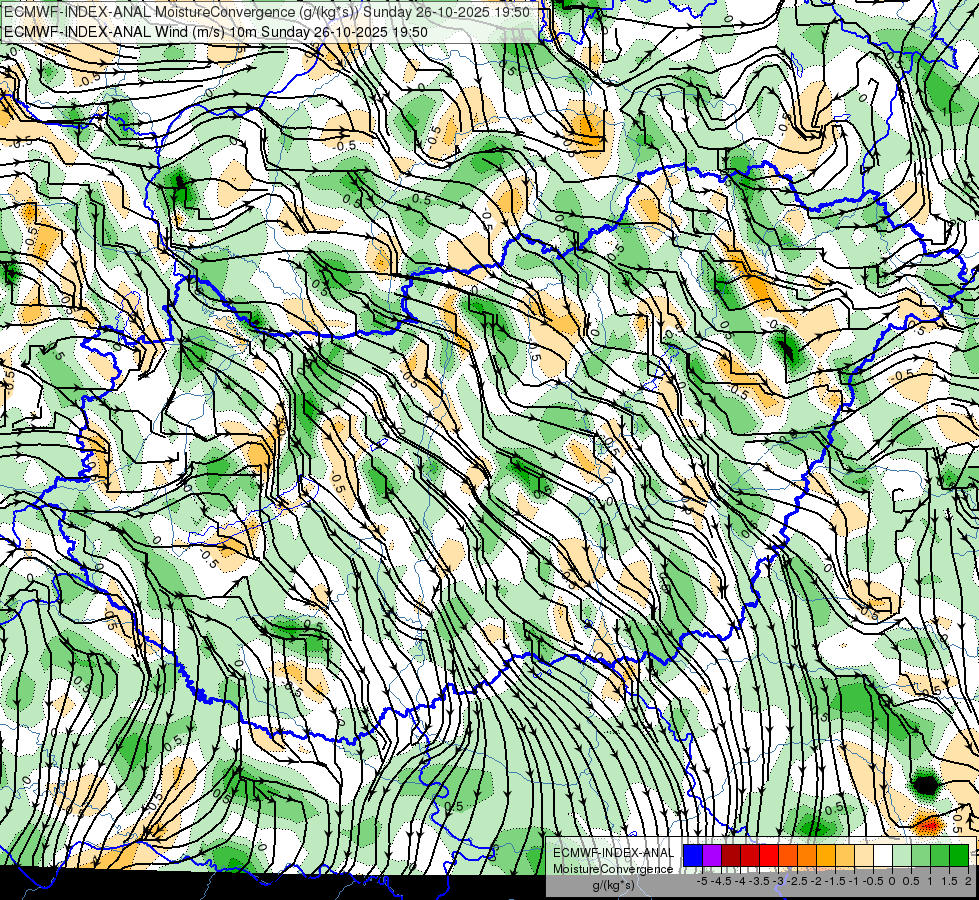
Task: Click the 2 tick label on the legend
Action: pyautogui.click(x=968, y=881)
